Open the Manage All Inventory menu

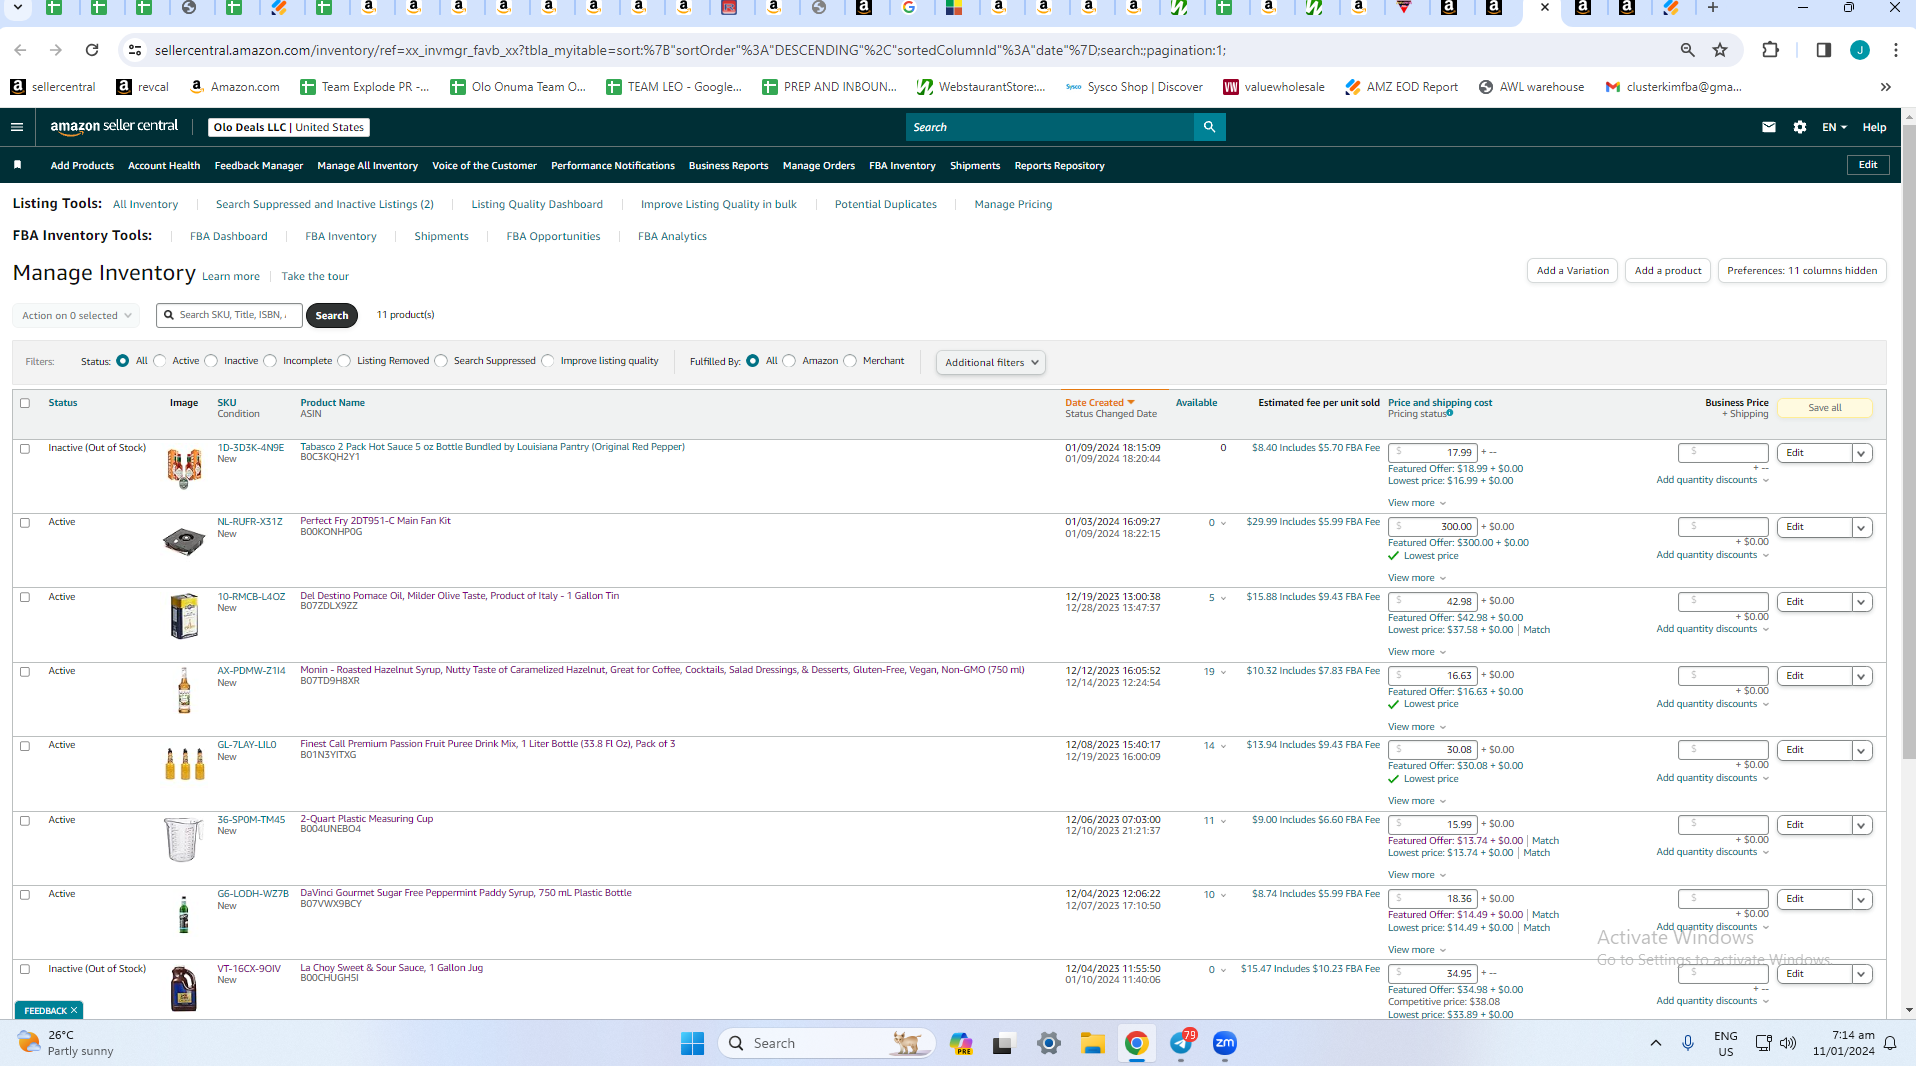click(x=367, y=166)
